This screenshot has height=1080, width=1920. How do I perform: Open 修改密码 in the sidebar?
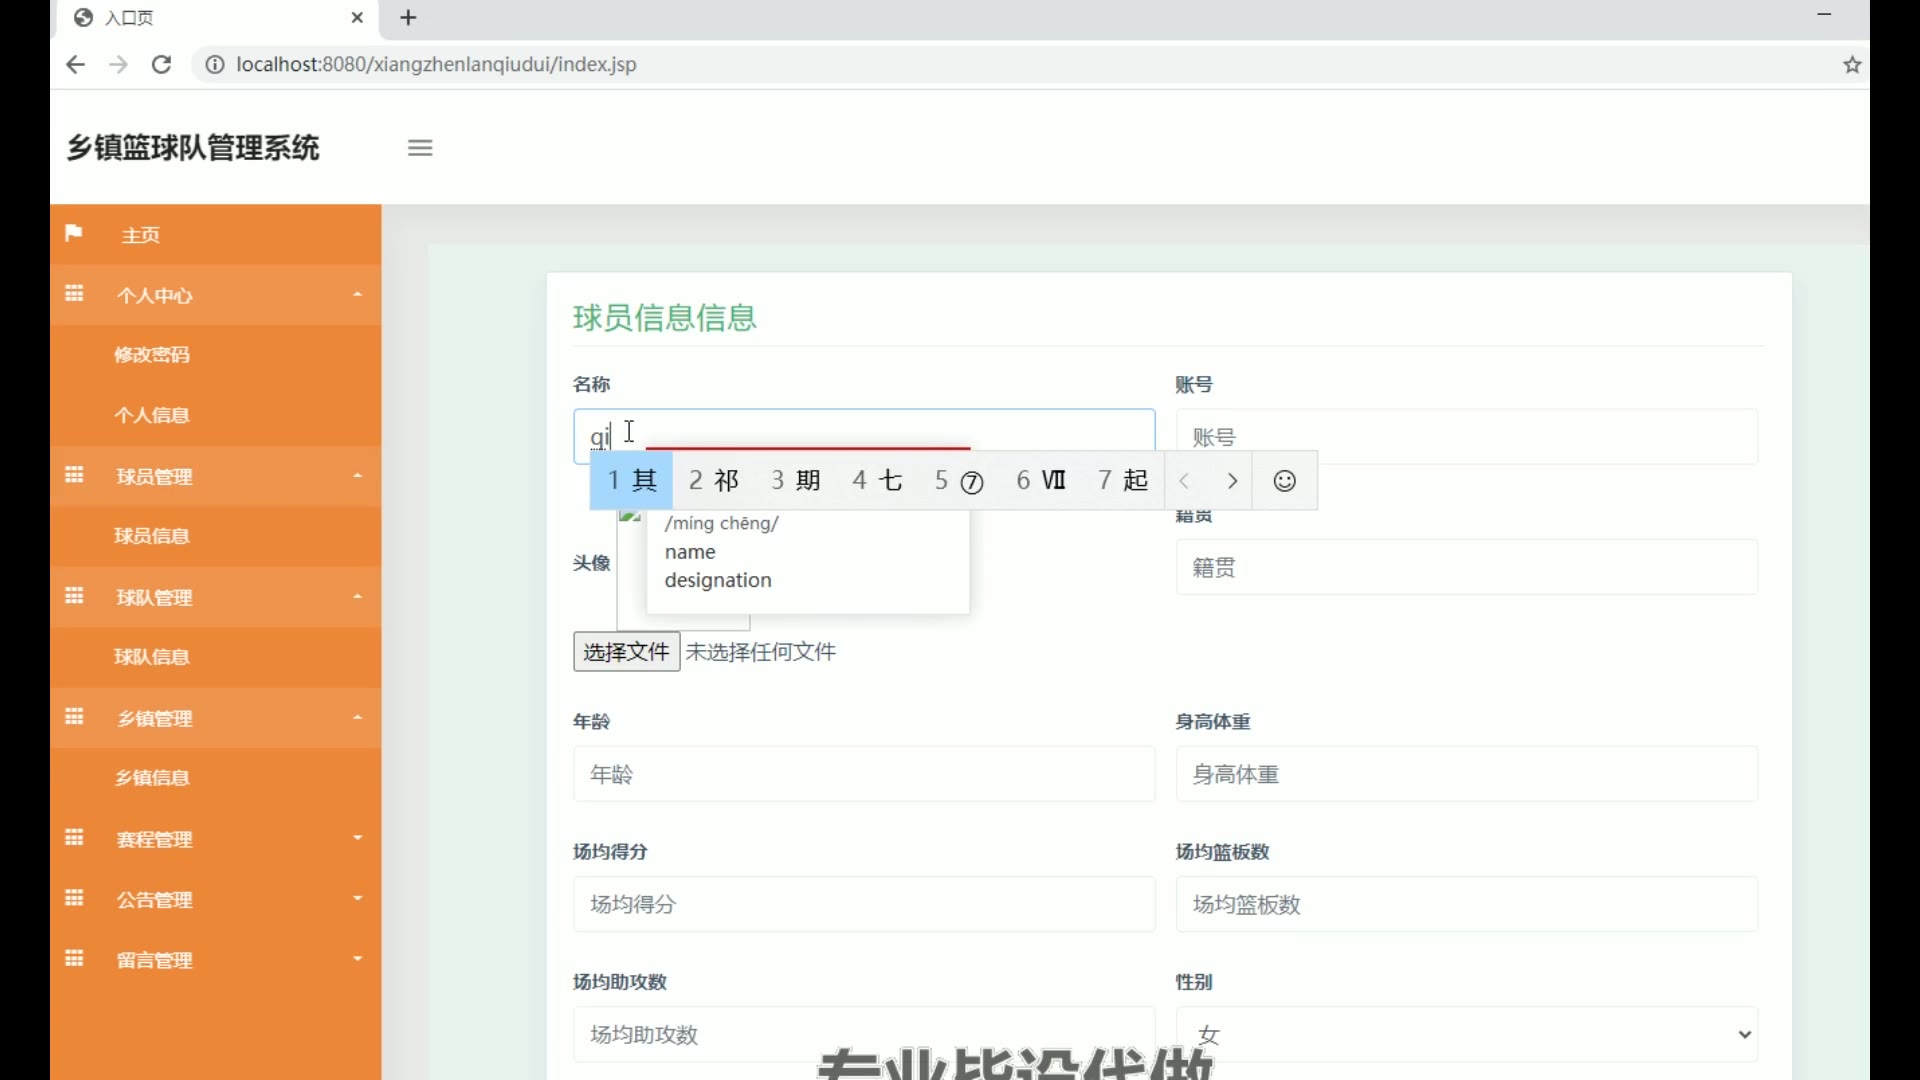[152, 355]
